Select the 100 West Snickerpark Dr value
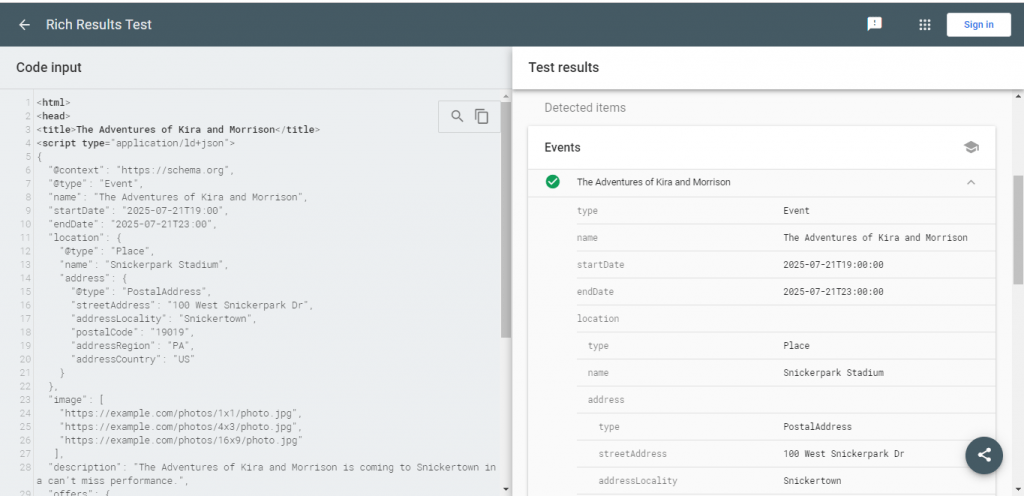 tap(844, 454)
